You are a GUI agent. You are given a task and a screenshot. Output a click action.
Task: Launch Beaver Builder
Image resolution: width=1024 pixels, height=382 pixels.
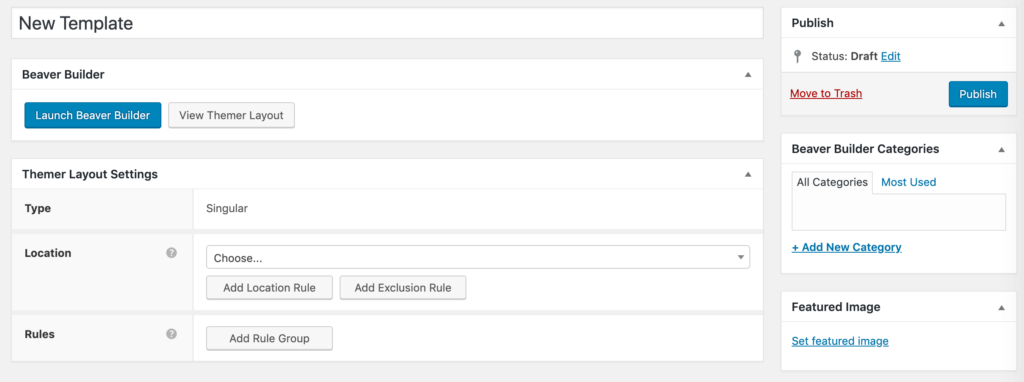(x=93, y=115)
